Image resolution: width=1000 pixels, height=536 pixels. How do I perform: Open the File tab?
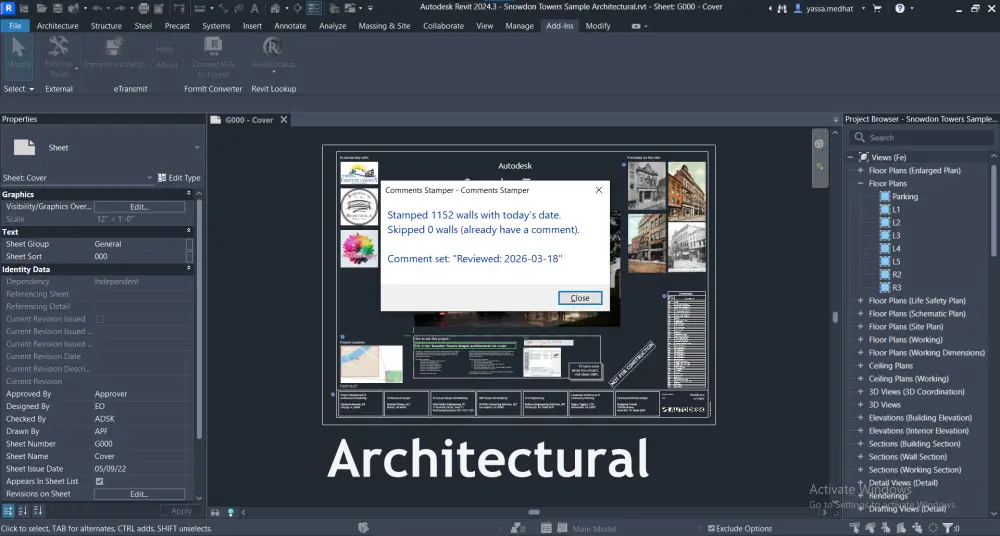tap(15, 26)
